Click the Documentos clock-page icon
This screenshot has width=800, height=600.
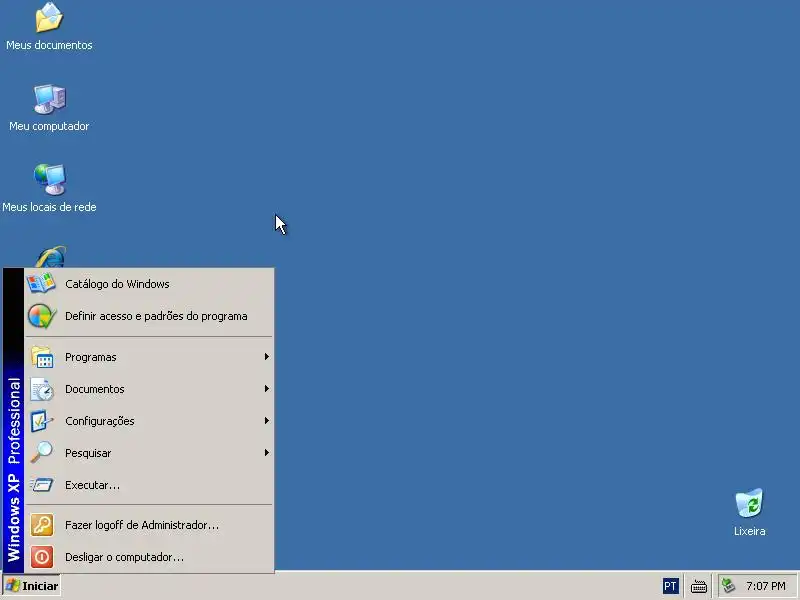[42, 389]
